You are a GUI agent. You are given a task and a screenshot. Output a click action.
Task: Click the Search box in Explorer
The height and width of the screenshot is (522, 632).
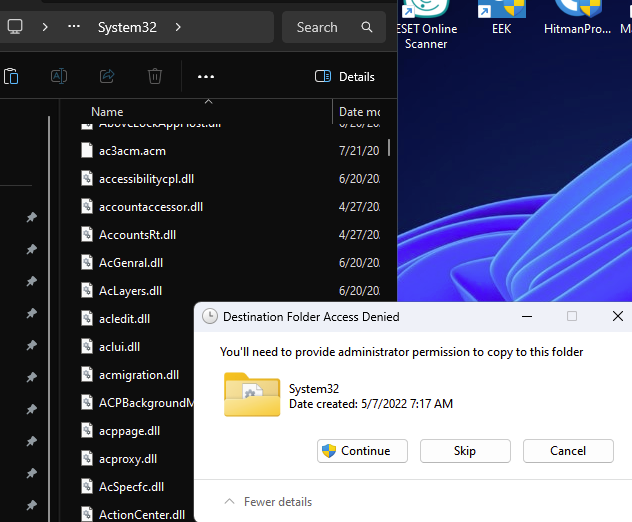pyautogui.click(x=334, y=27)
